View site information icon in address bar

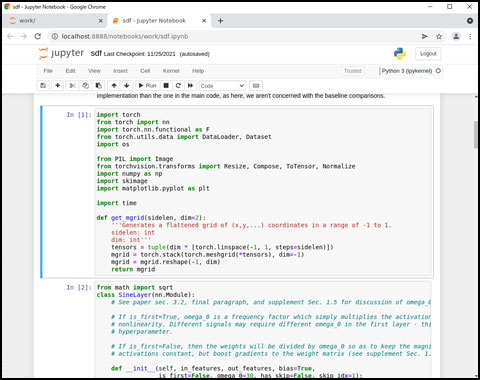[x=54, y=36]
